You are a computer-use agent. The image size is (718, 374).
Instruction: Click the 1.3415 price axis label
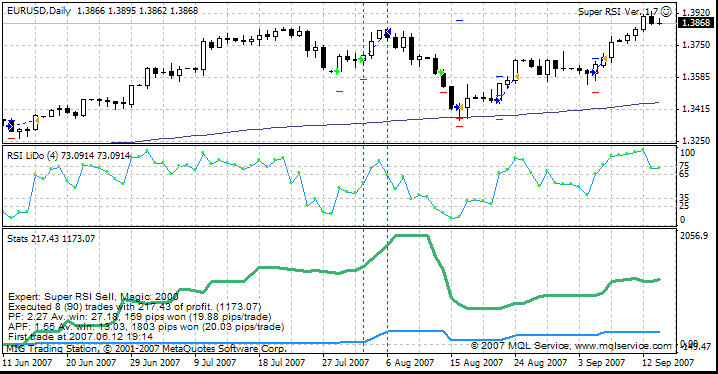tap(696, 109)
